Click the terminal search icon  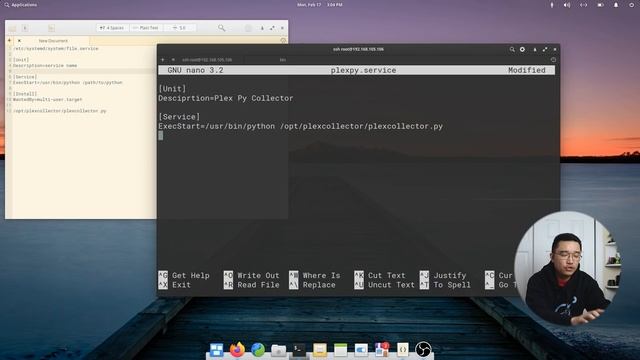(512, 49)
